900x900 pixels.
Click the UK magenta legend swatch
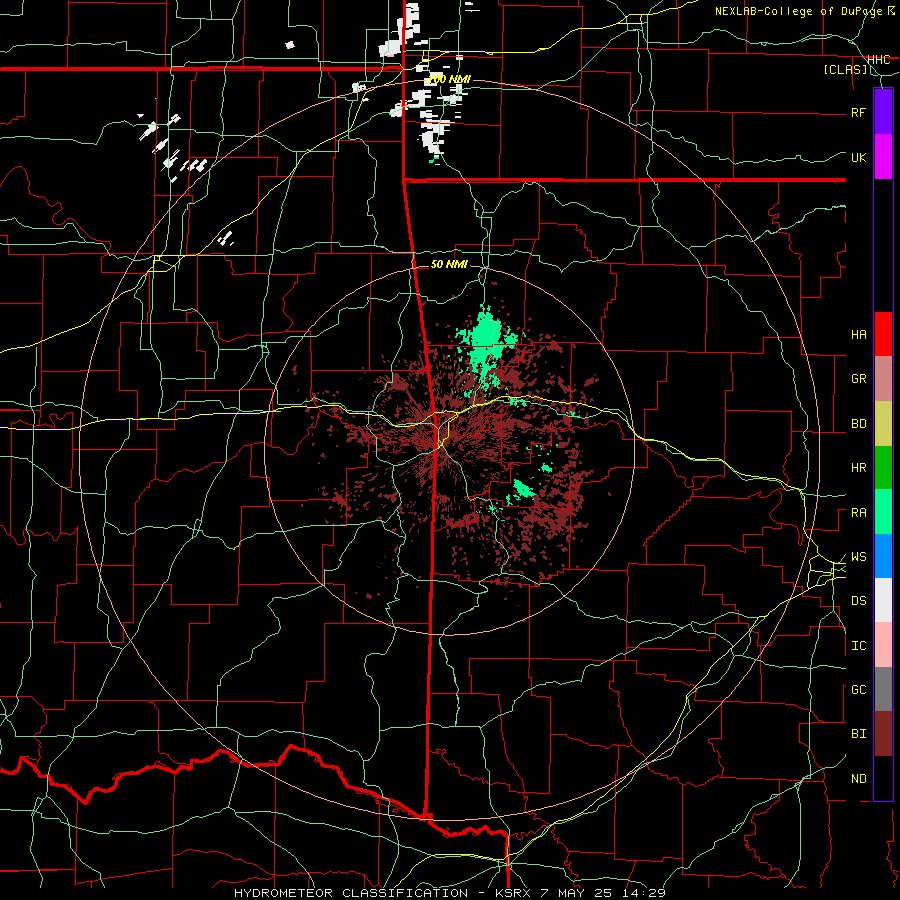(883, 157)
